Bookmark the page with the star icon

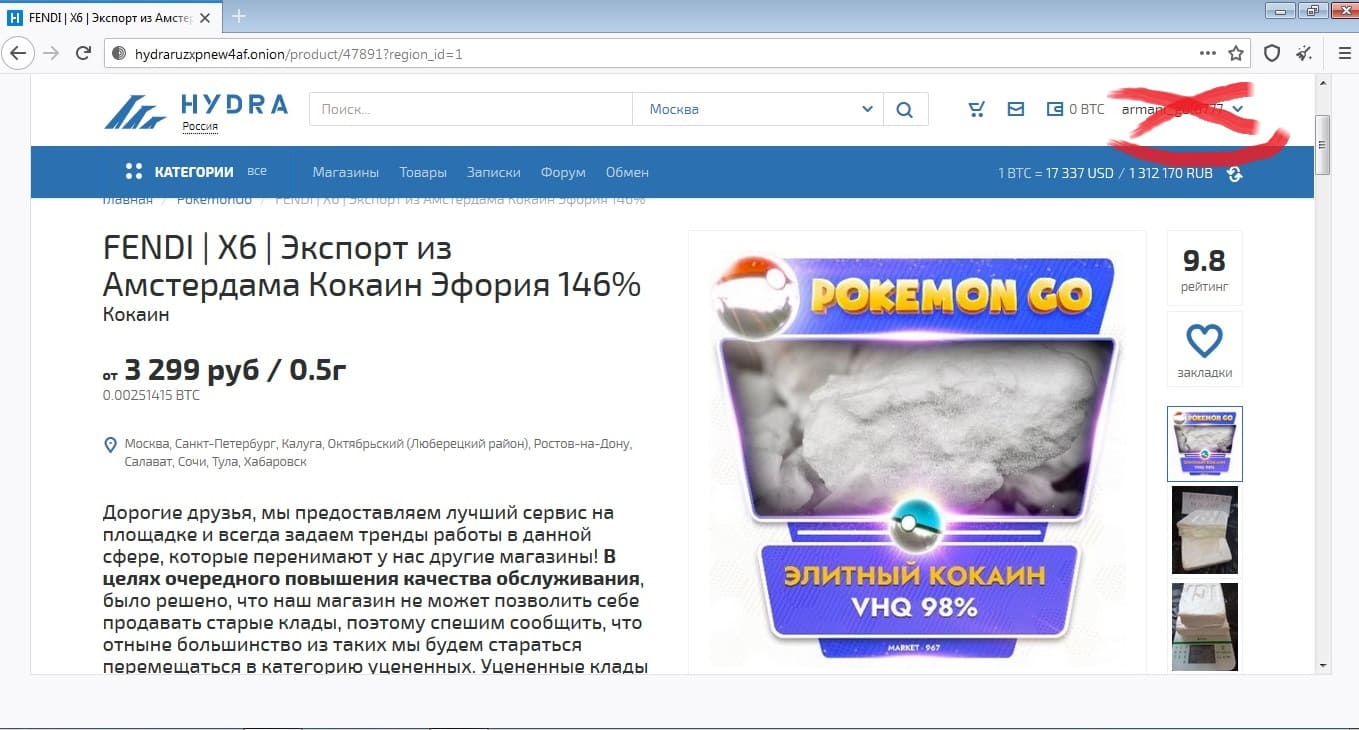point(1237,52)
